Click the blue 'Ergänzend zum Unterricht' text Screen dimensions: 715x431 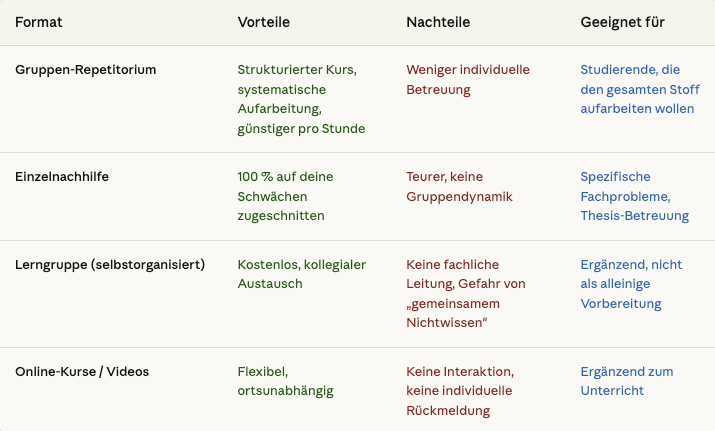click(626, 381)
